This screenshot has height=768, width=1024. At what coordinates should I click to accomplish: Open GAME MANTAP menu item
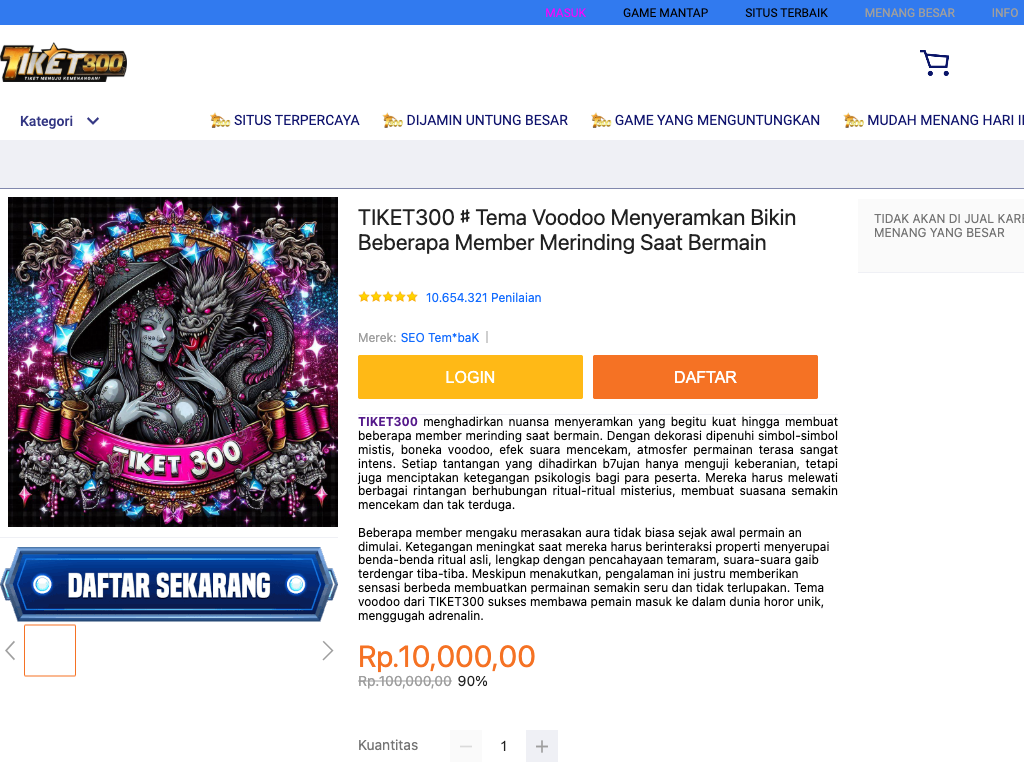coord(665,13)
